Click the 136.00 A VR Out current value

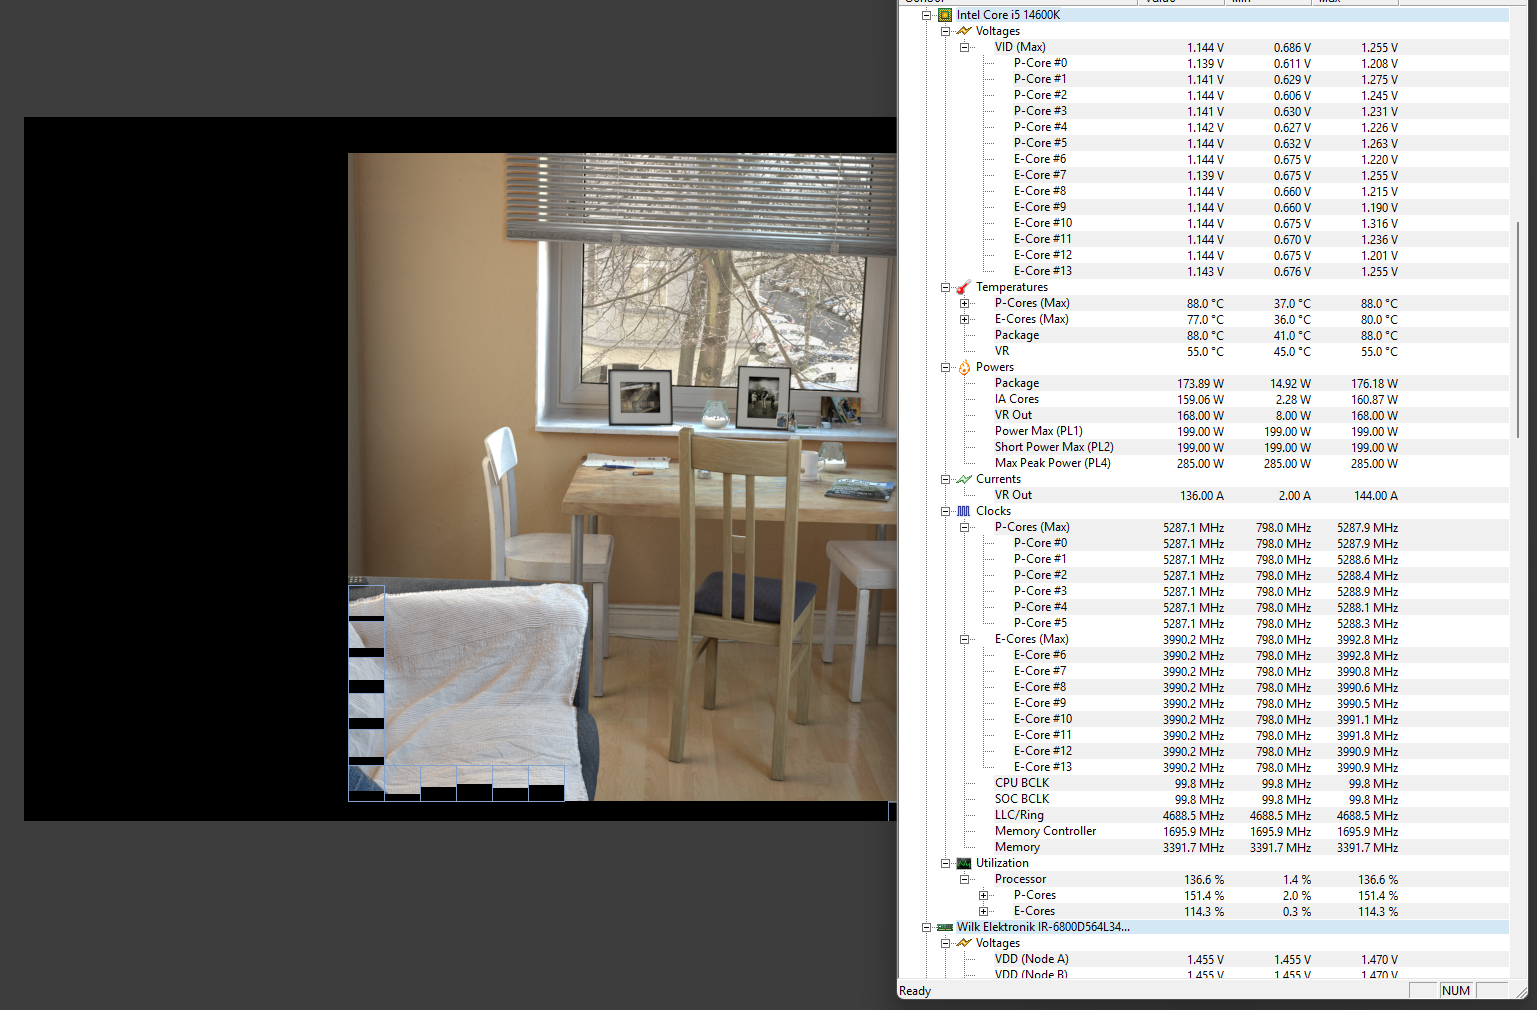click(x=1204, y=496)
